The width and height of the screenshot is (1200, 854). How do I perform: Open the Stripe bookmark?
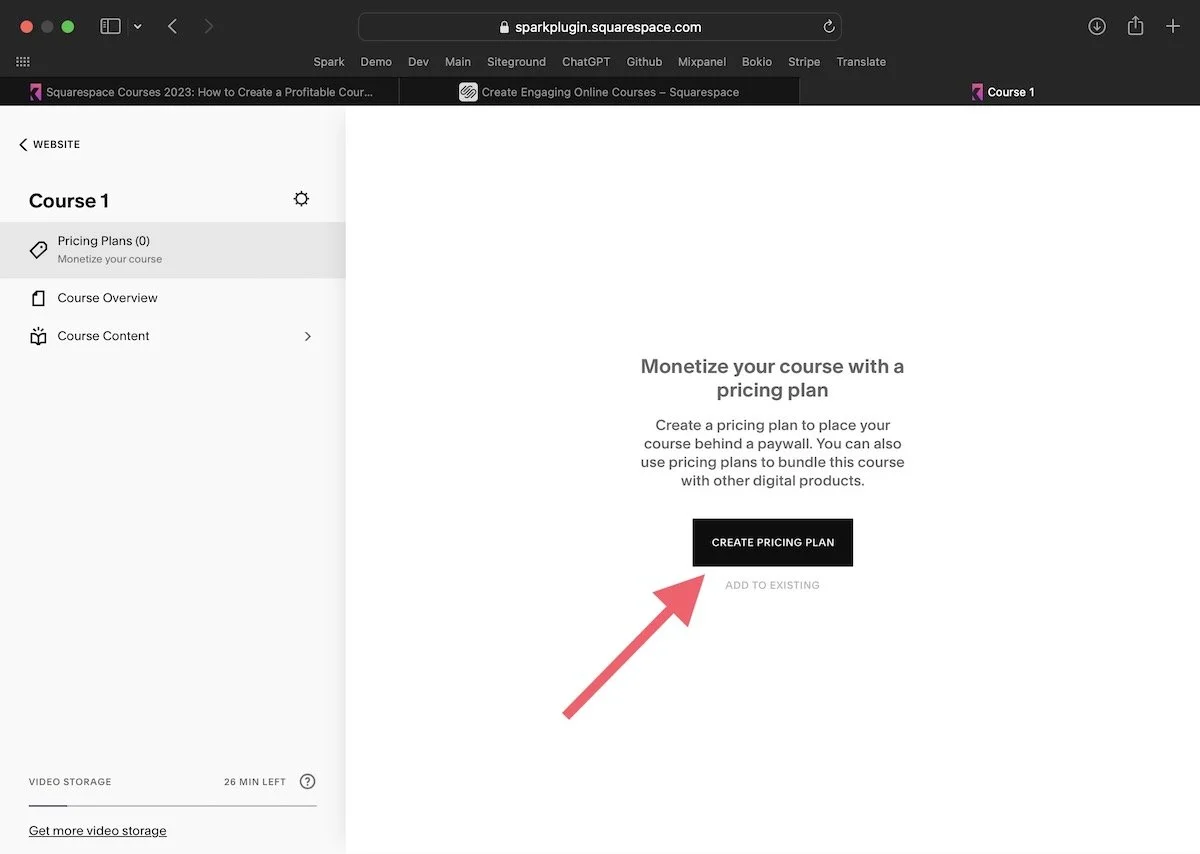[804, 61]
